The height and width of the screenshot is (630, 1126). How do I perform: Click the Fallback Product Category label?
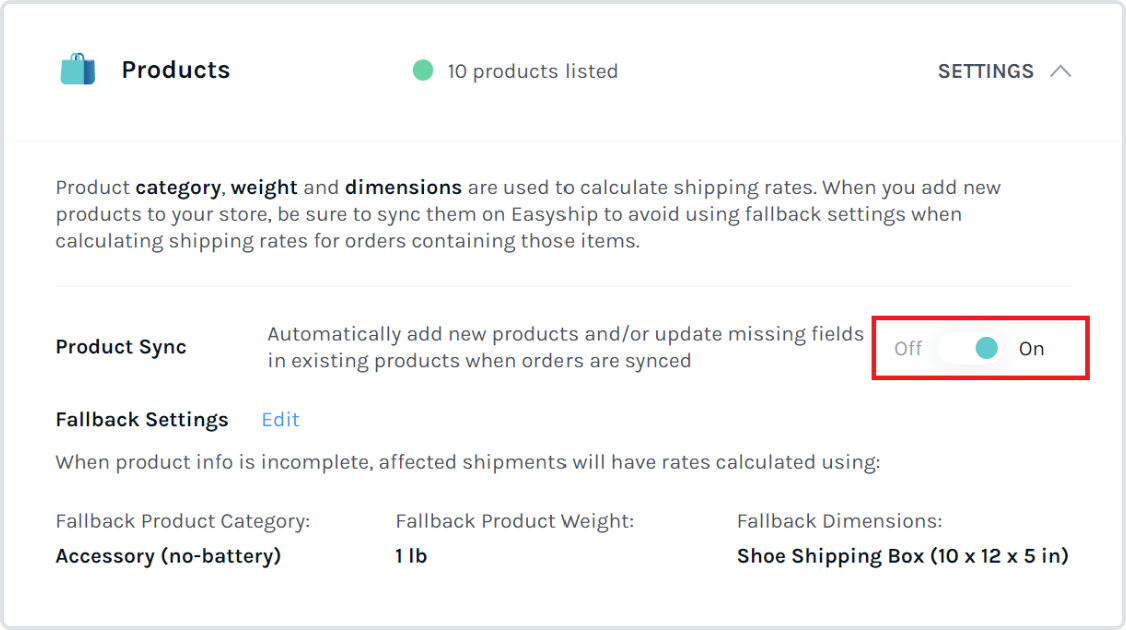(182, 521)
